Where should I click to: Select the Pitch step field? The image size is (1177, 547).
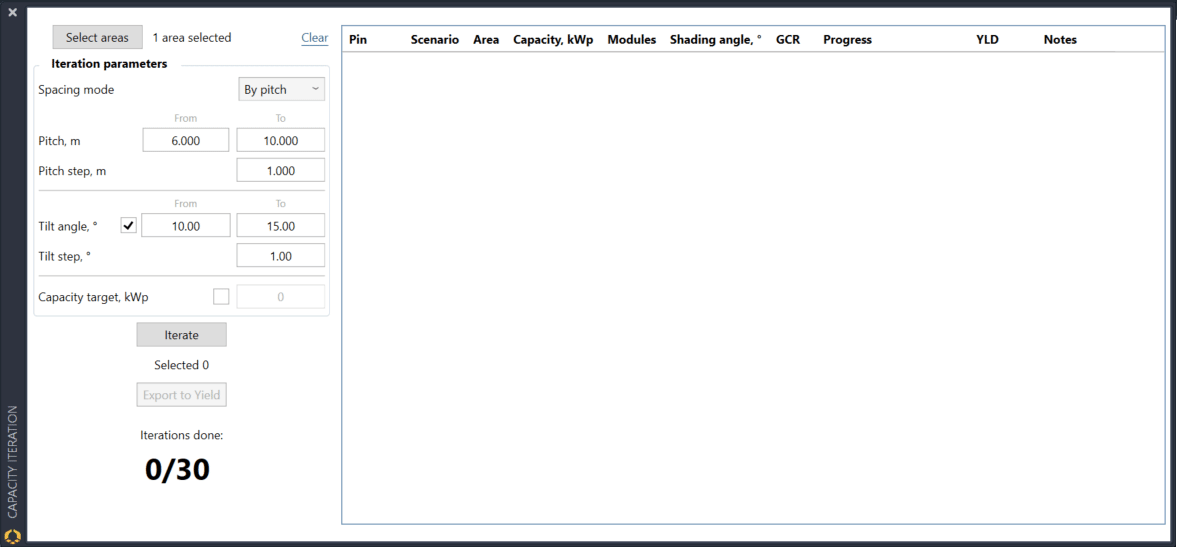pyautogui.click(x=281, y=171)
